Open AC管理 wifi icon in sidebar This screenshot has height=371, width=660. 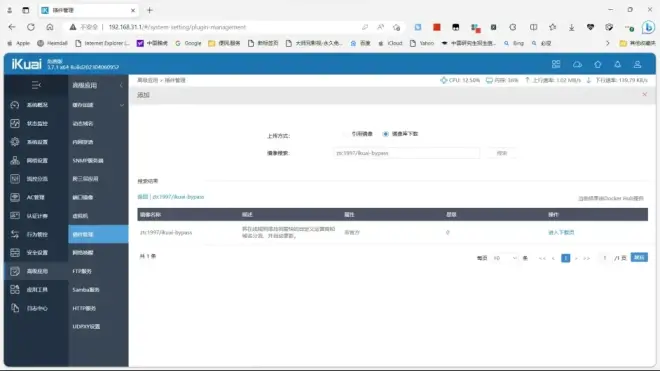tap(15, 197)
